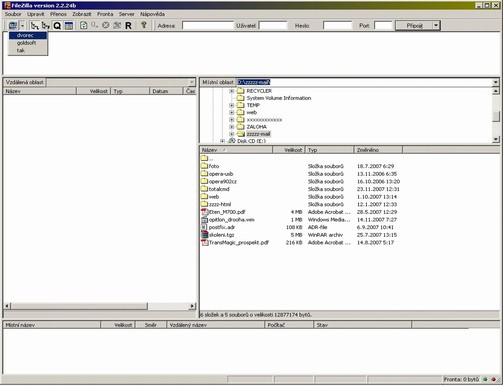This screenshot has width=503, height=386.
Task: Sort local files by Velikost column
Action: [289, 150]
